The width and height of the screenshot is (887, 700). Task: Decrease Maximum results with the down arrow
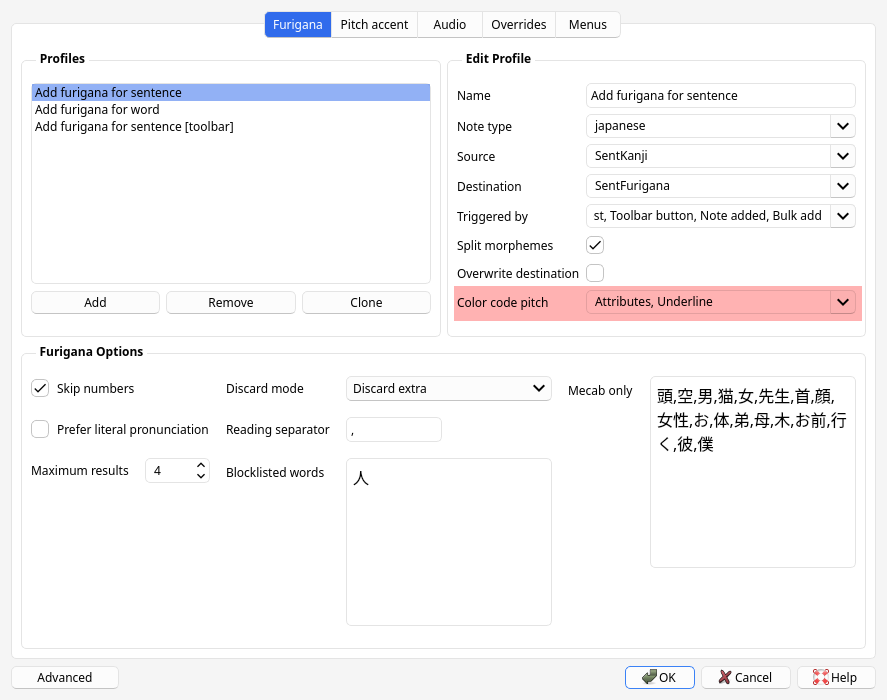click(x=201, y=476)
